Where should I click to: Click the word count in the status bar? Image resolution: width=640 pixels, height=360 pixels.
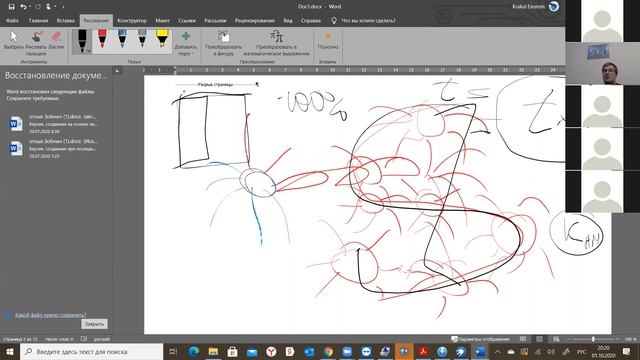pos(59,339)
